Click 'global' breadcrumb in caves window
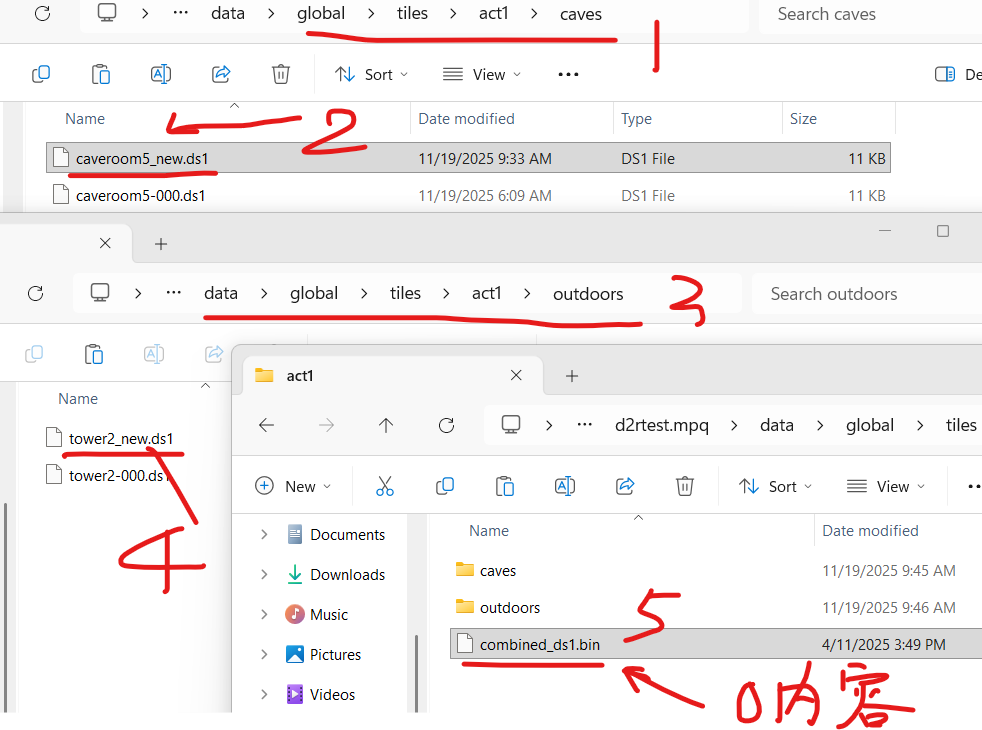The height and width of the screenshot is (730, 982). pos(321,13)
